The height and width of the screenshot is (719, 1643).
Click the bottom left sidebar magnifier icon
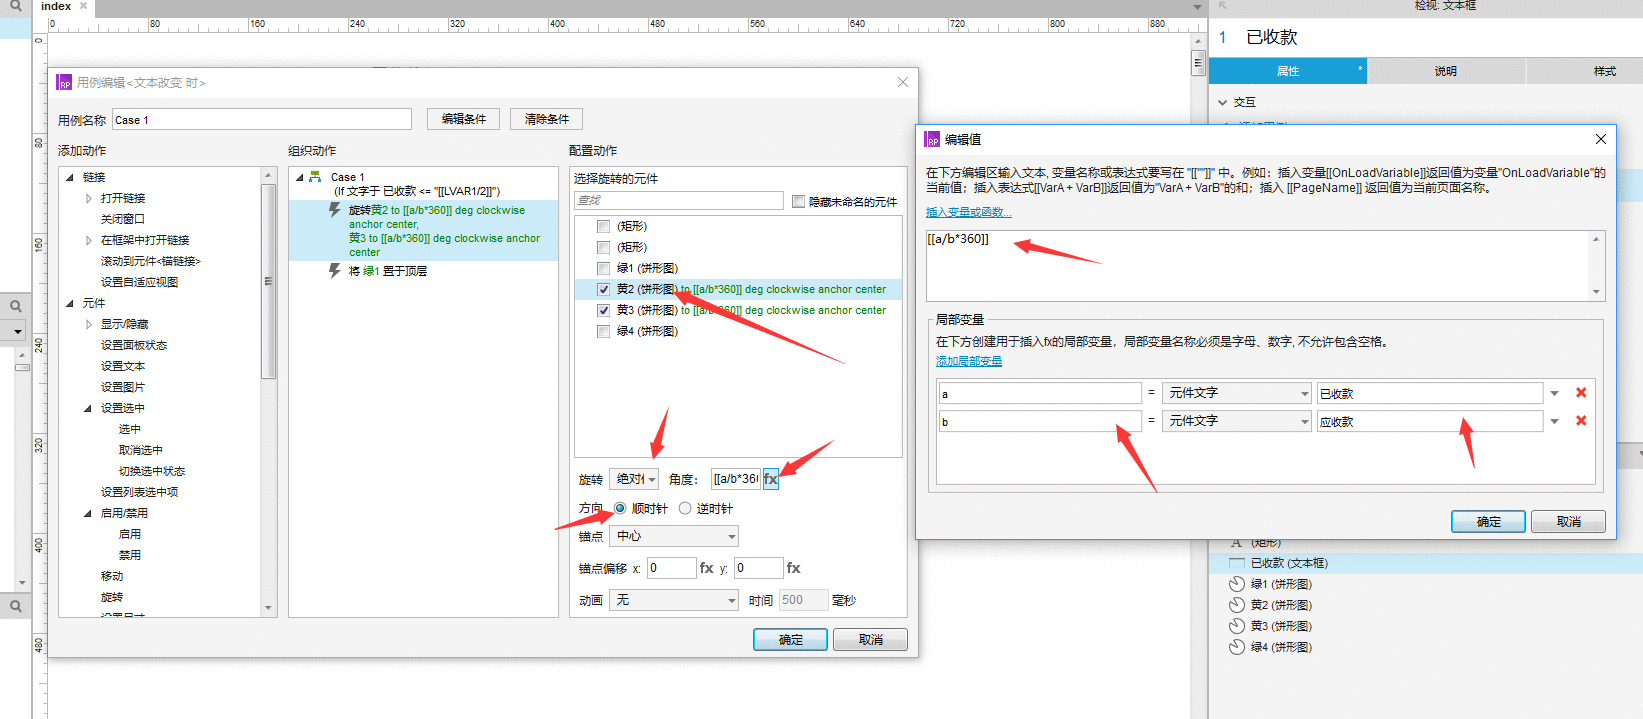click(16, 606)
